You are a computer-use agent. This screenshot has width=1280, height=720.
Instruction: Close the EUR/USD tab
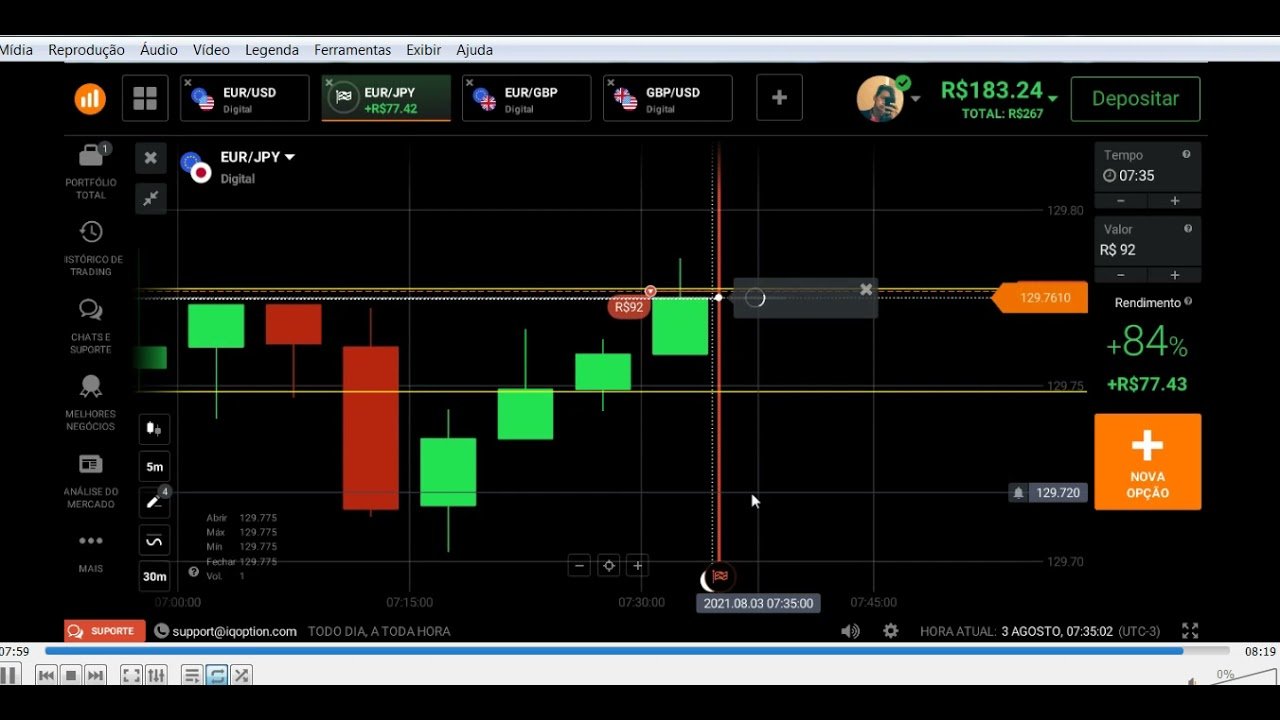coord(187,83)
